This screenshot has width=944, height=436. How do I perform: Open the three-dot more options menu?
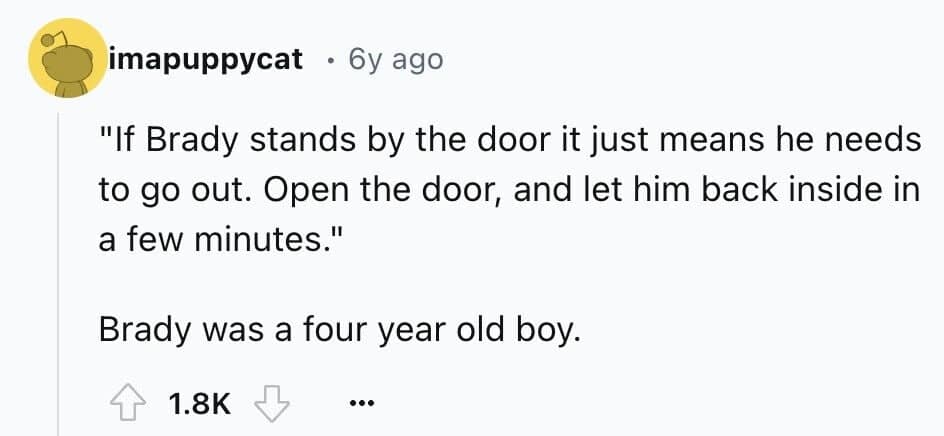coord(360,404)
